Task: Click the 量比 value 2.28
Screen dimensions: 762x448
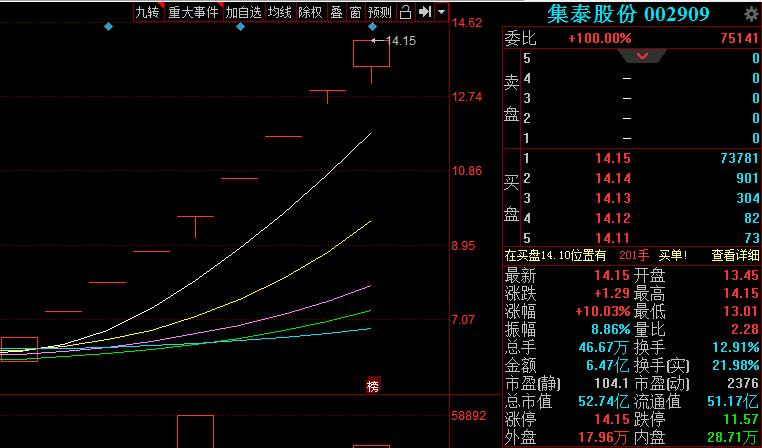Action: tap(745, 329)
